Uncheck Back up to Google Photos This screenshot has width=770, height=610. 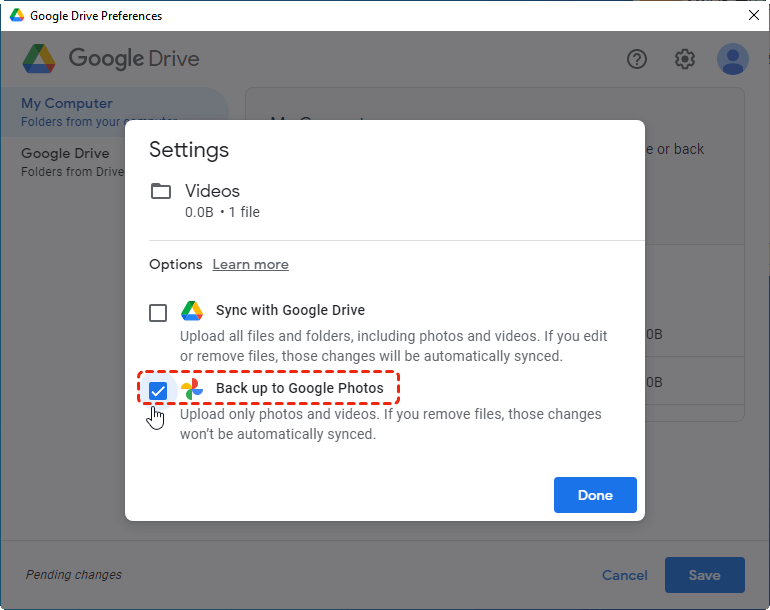(x=158, y=391)
